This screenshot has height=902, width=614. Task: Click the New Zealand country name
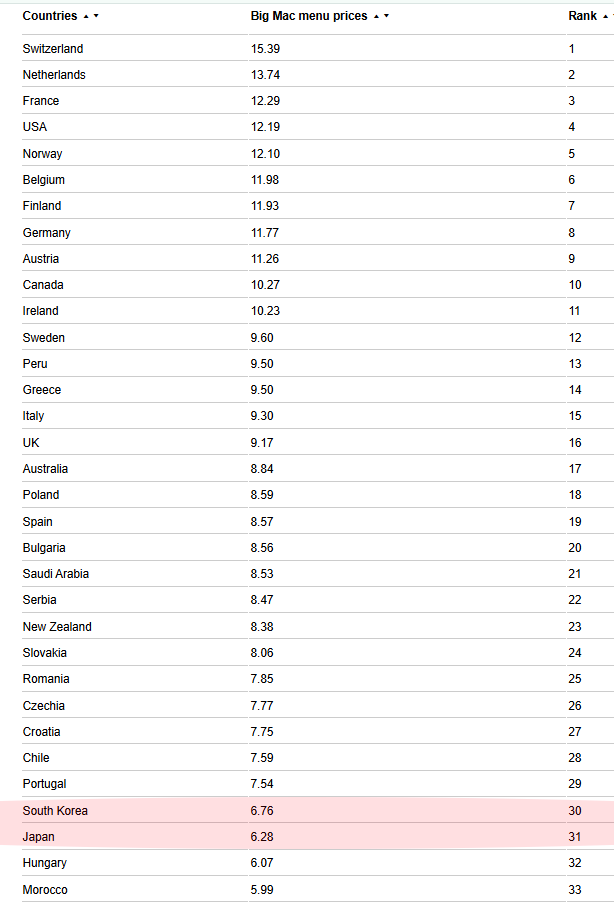(57, 627)
